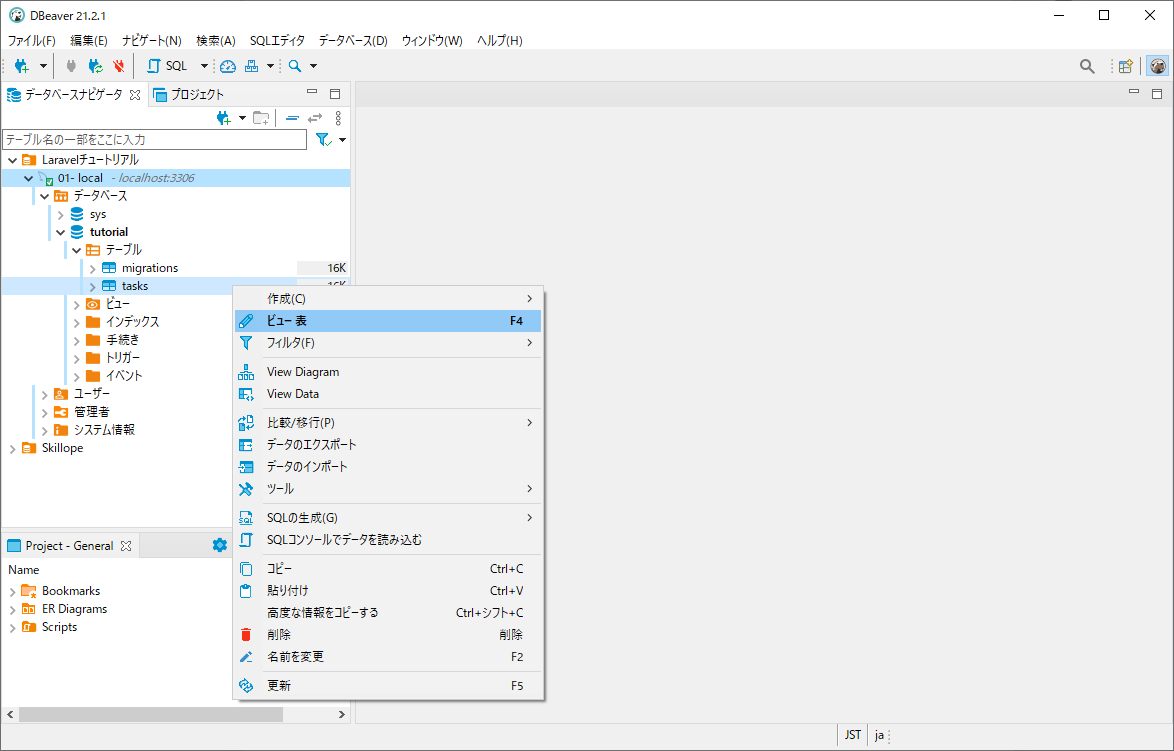Open the ヘルプ(H) menu
The image size is (1174, 751).
499,40
